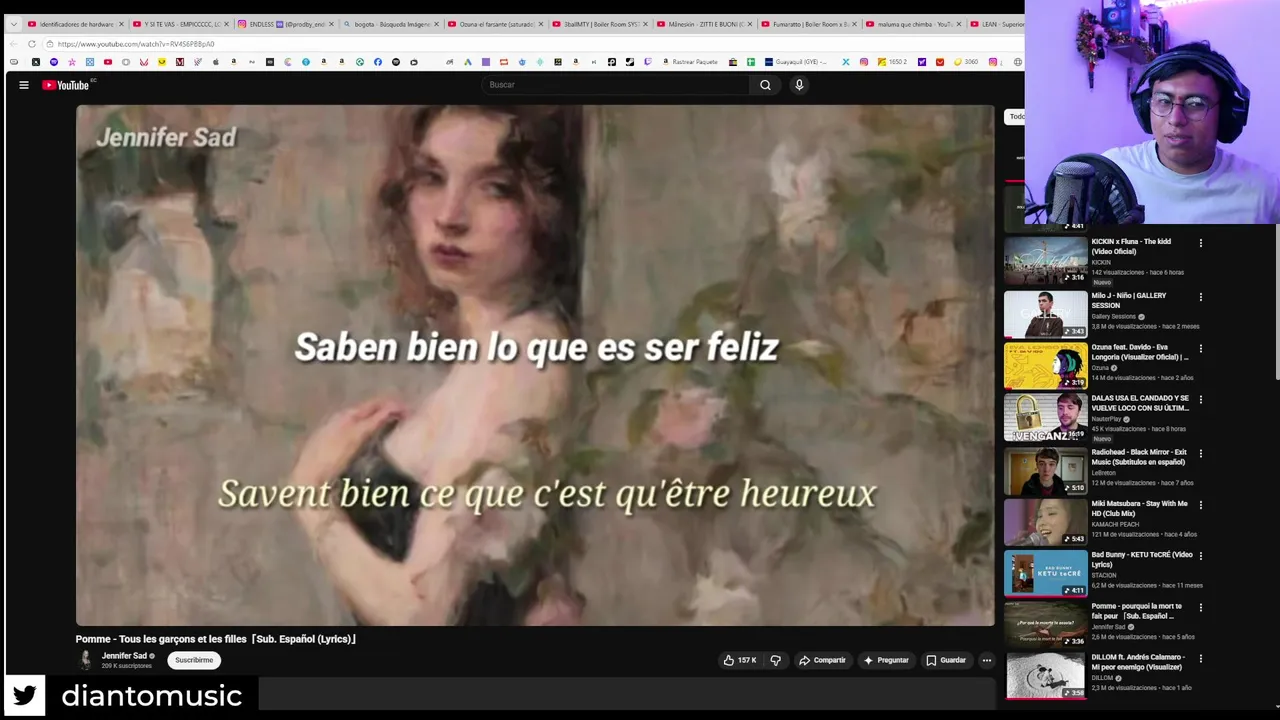Open 'Radiohead - Black Mirror - Exit Music' title
The height and width of the screenshot is (720, 1280).
coord(1139,457)
